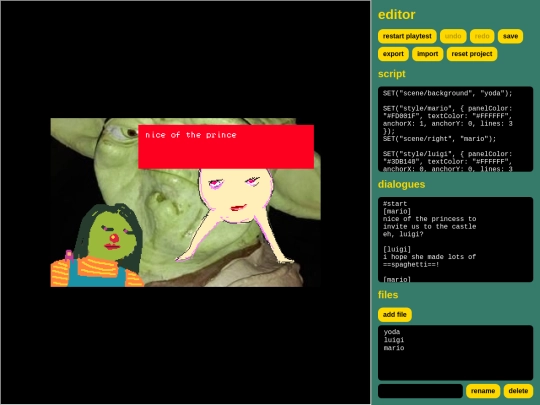Screen dimensions: 540x405
Task: Click inside the dialogues text editor
Action: coord(455,240)
